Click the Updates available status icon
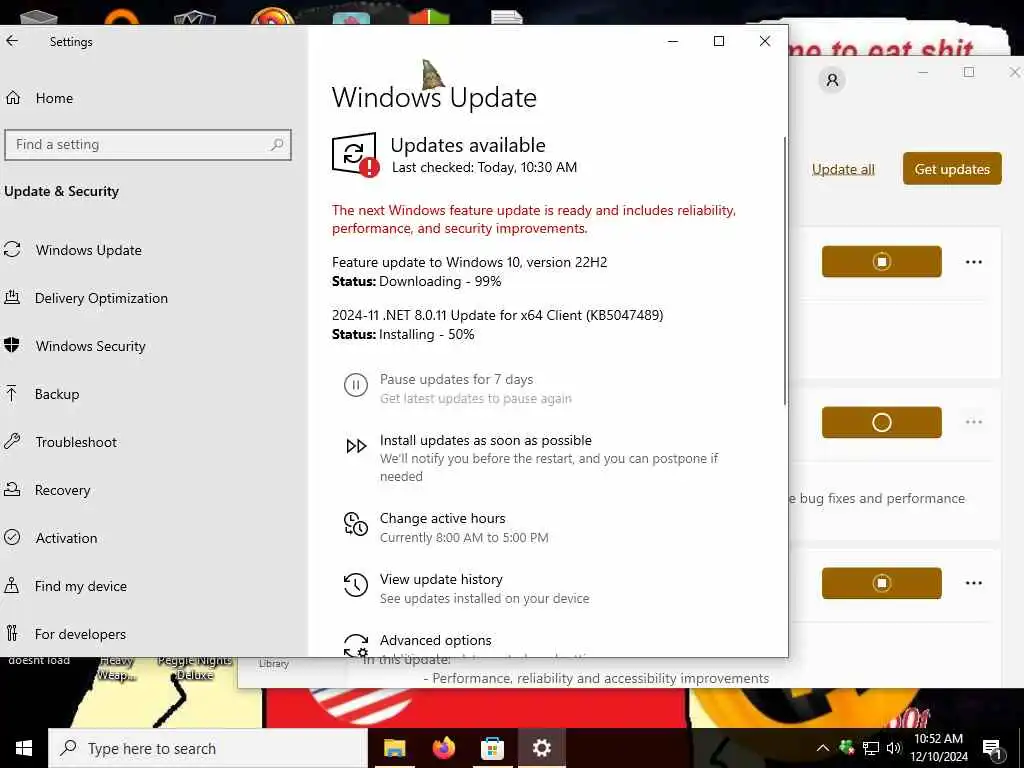1024x768 pixels. [355, 155]
